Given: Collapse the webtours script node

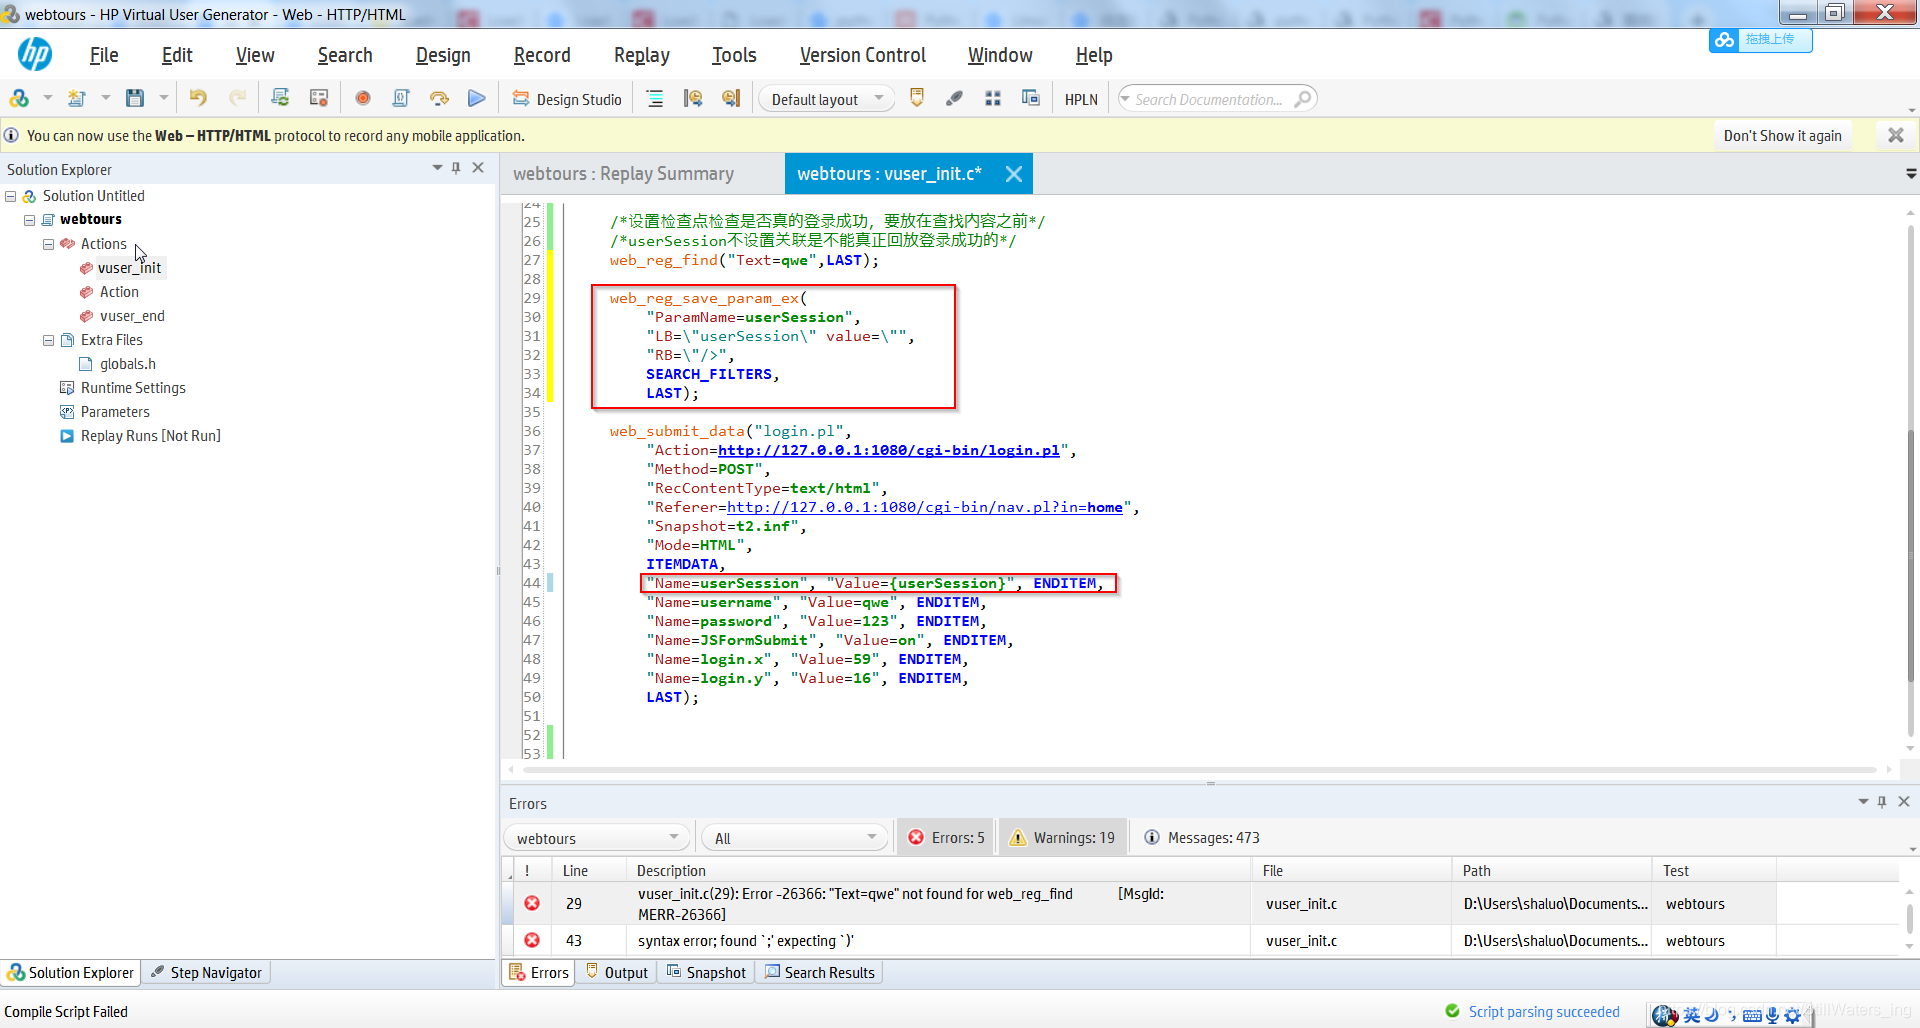Looking at the screenshot, I should coord(30,220).
